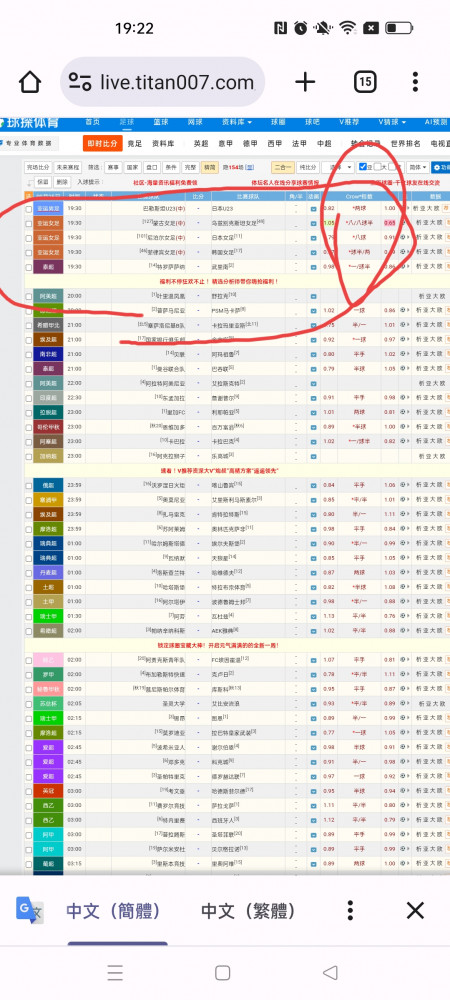Select 中文（繁體） translation language
Viewport: 450px width, 1000px height.
point(249,911)
